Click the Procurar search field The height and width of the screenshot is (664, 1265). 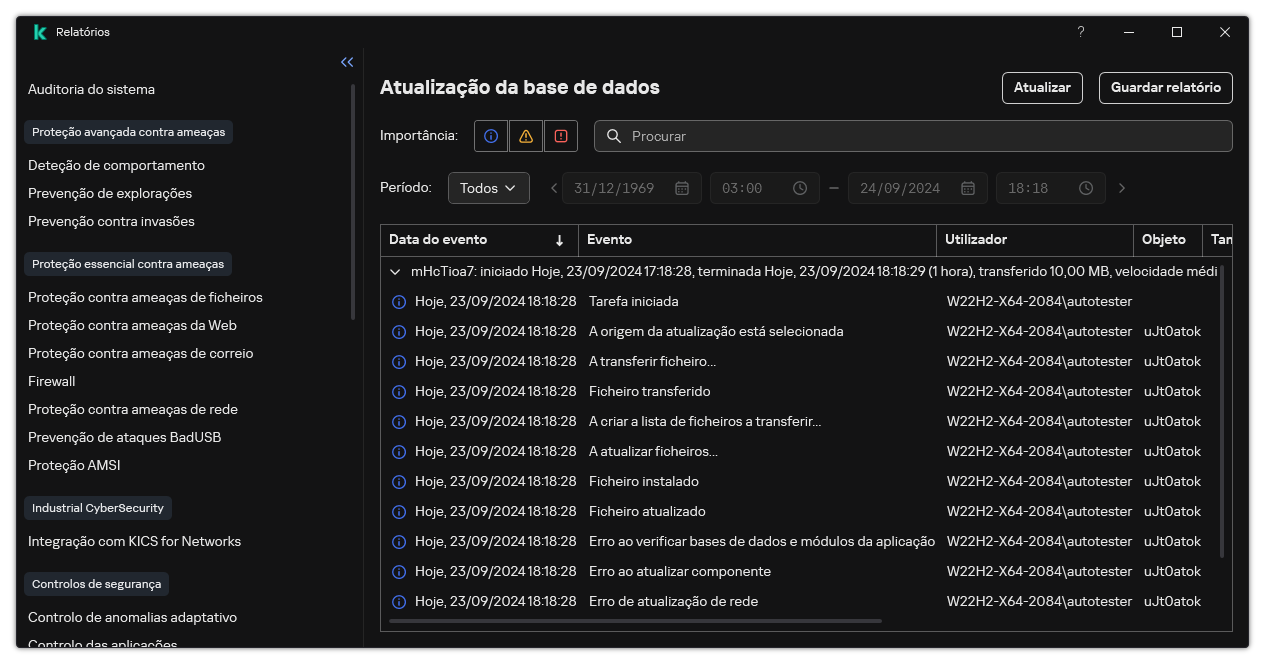[x=912, y=136]
